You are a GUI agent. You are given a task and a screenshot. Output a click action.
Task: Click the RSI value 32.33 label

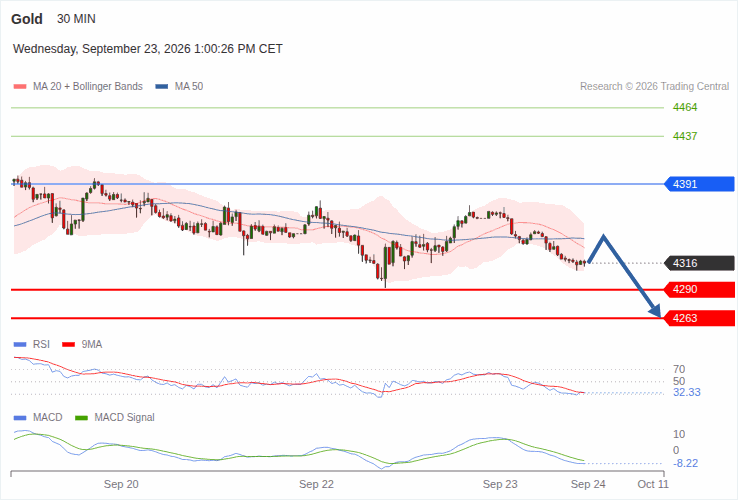pyautogui.click(x=687, y=392)
